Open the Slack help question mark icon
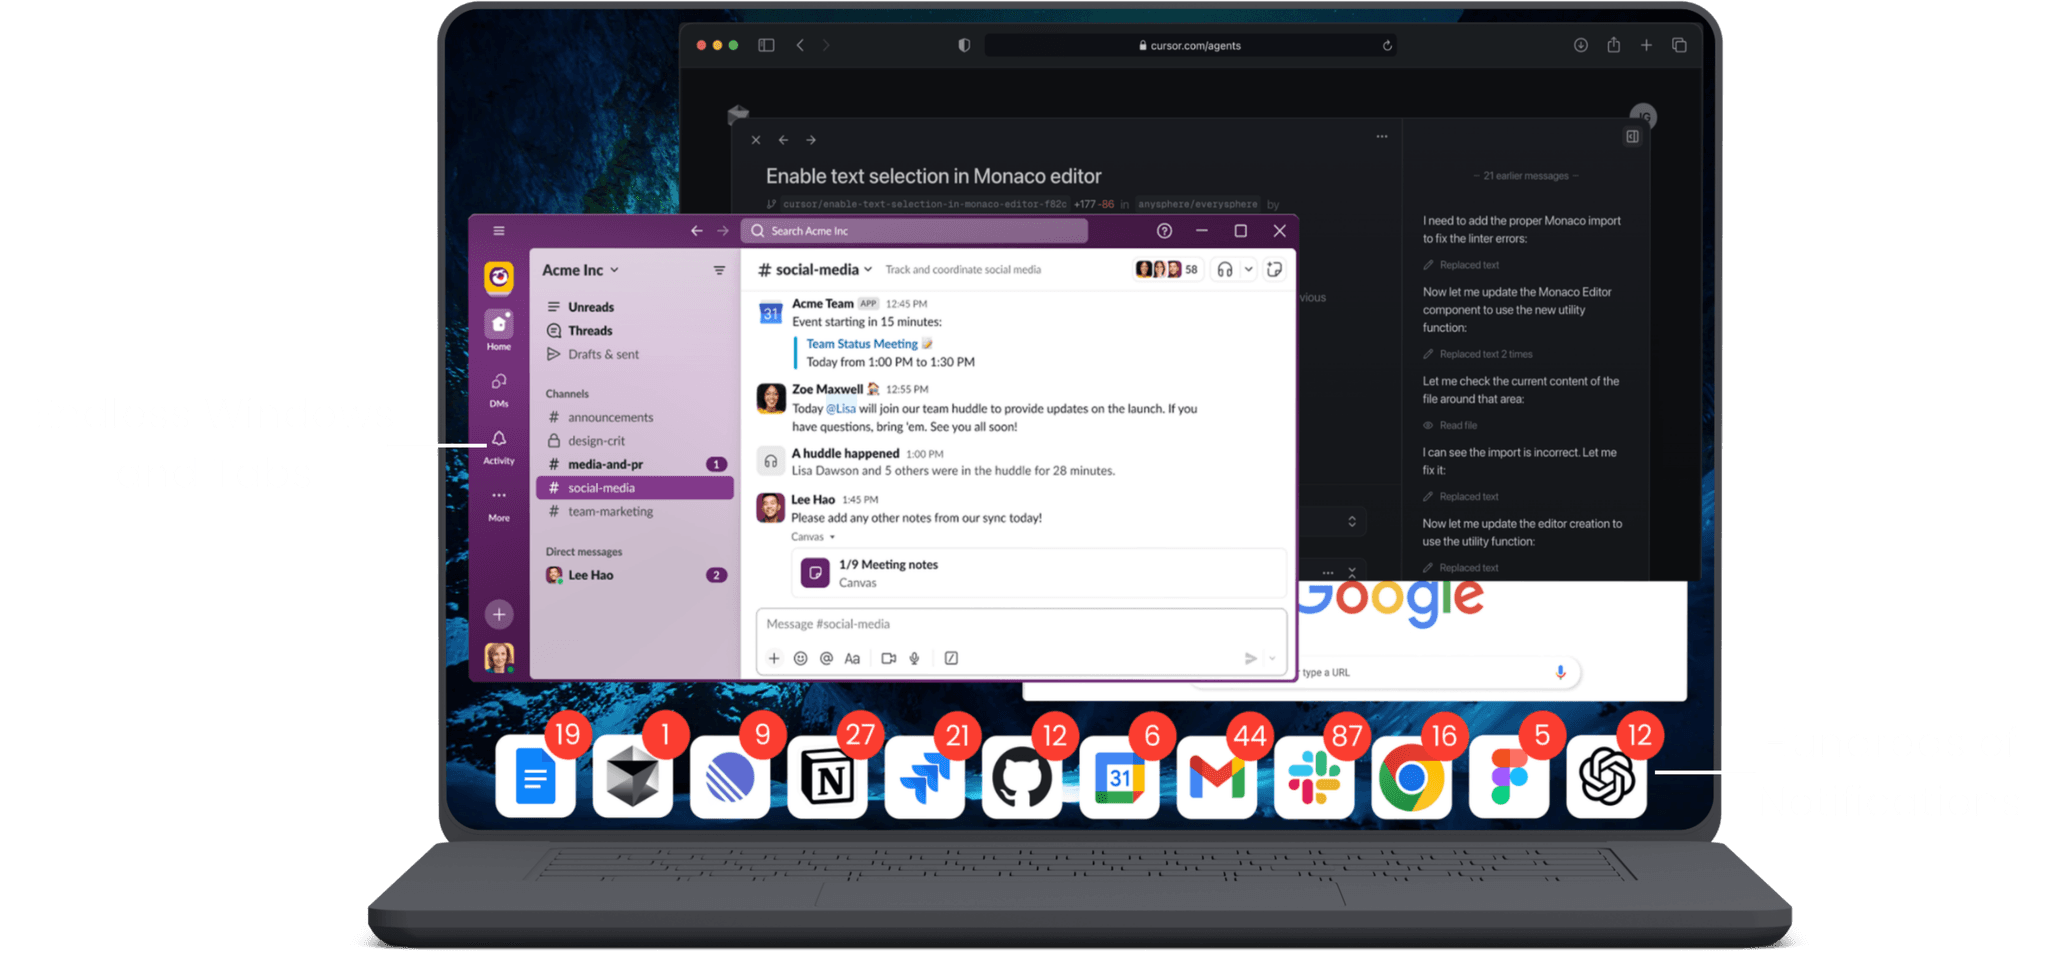This screenshot has height=953, width=2048. [1164, 231]
